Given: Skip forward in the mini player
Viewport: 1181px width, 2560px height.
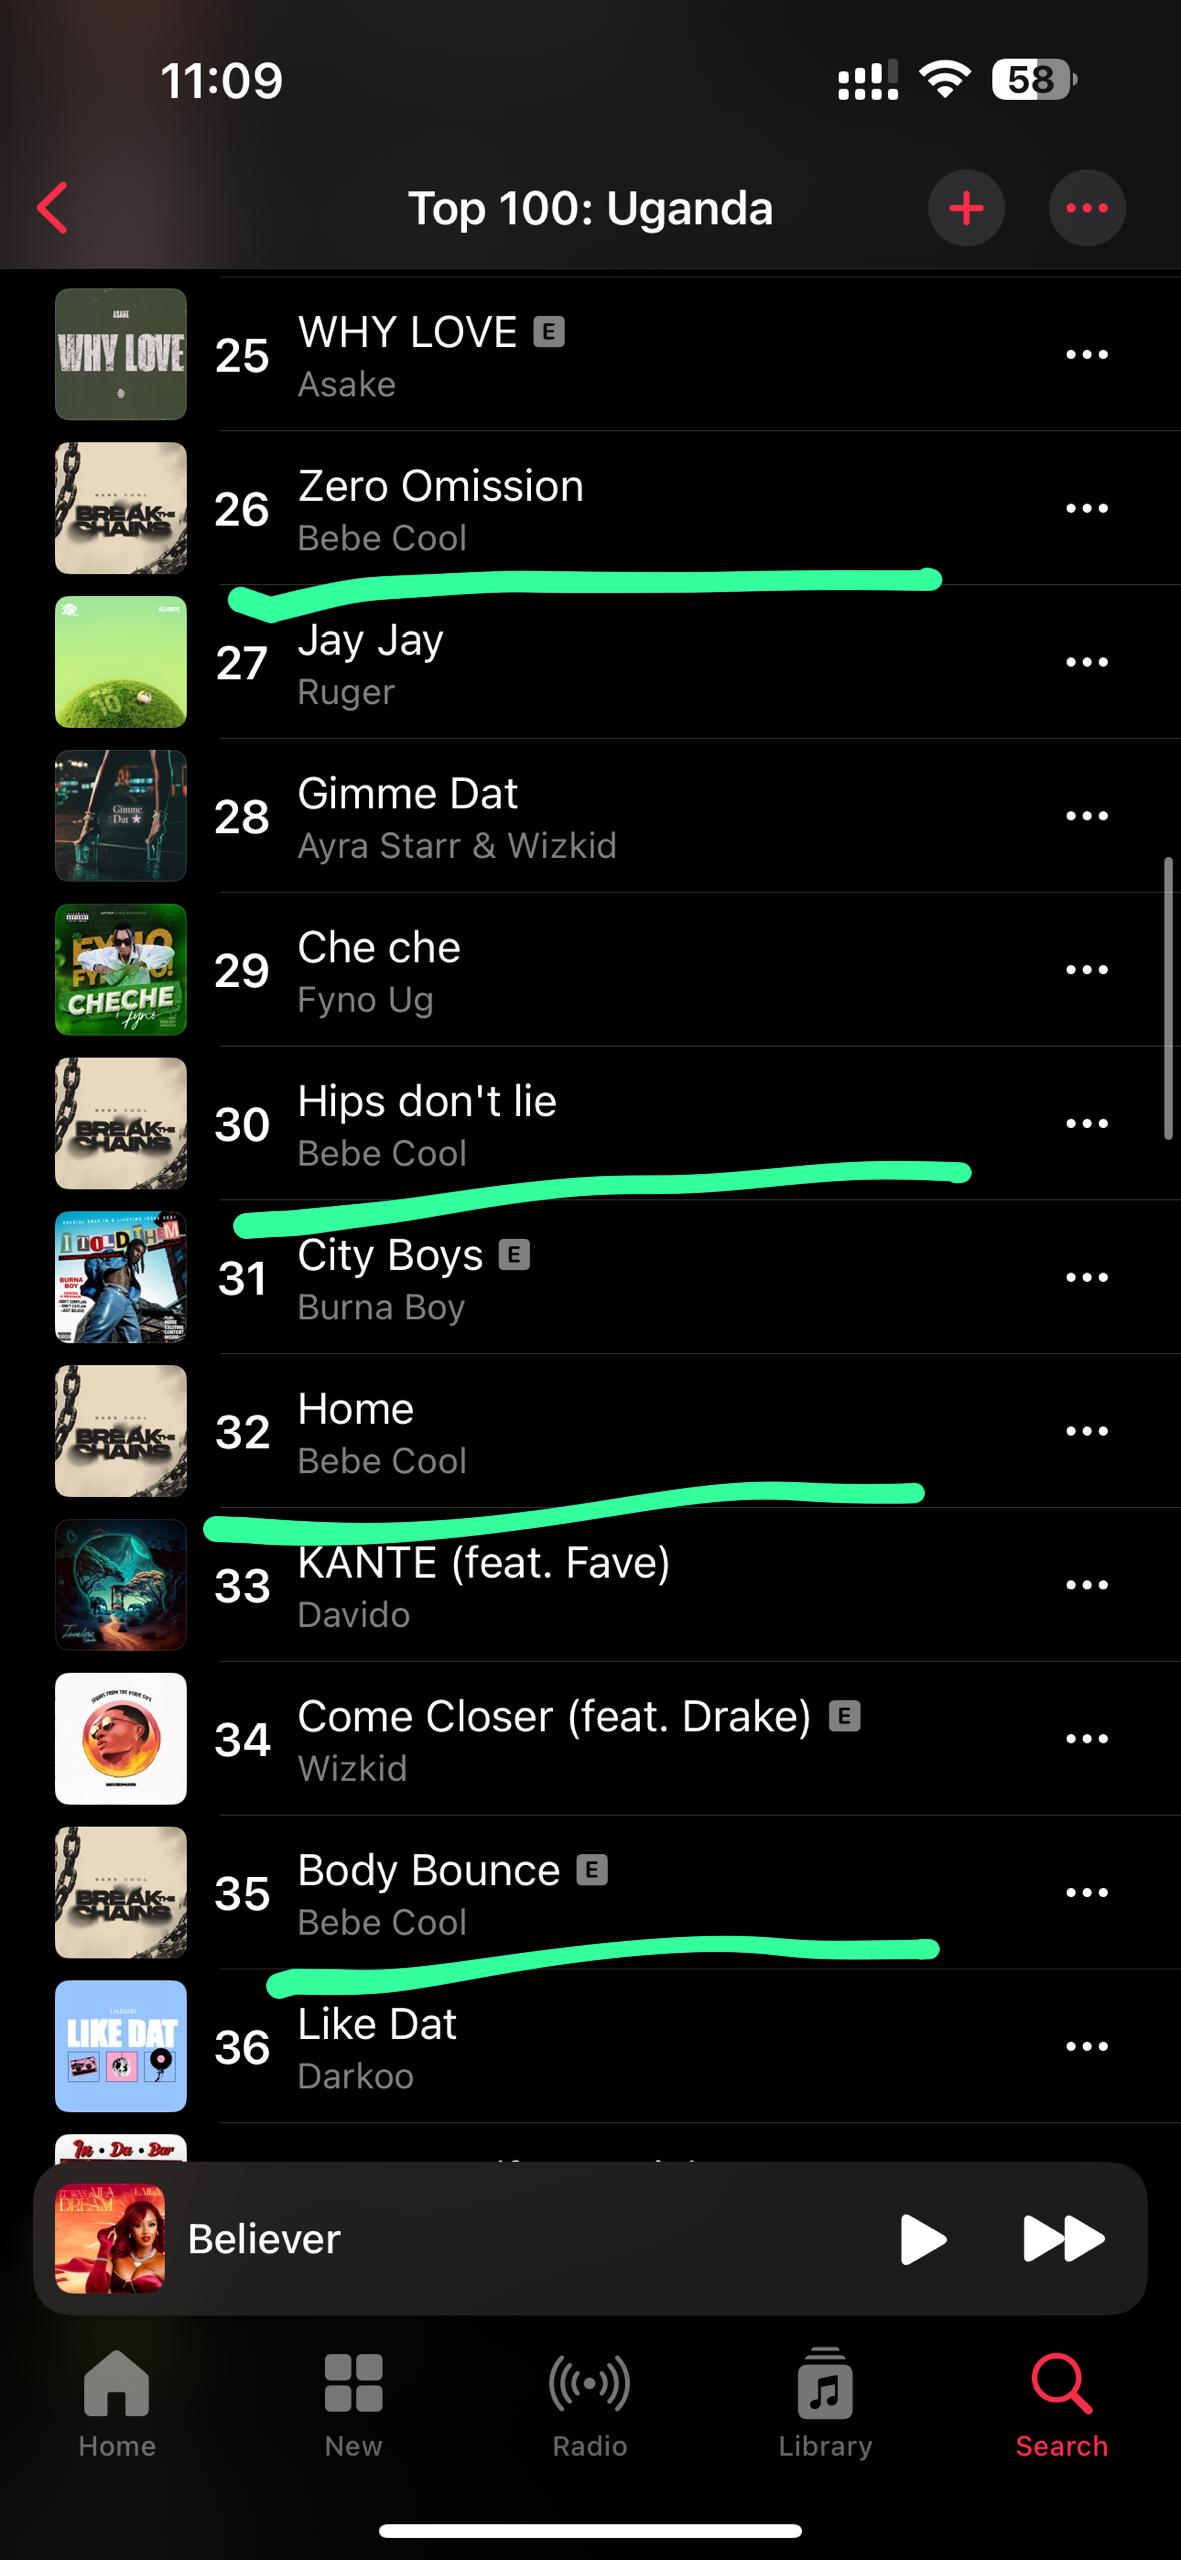Looking at the screenshot, I should pyautogui.click(x=1063, y=2238).
